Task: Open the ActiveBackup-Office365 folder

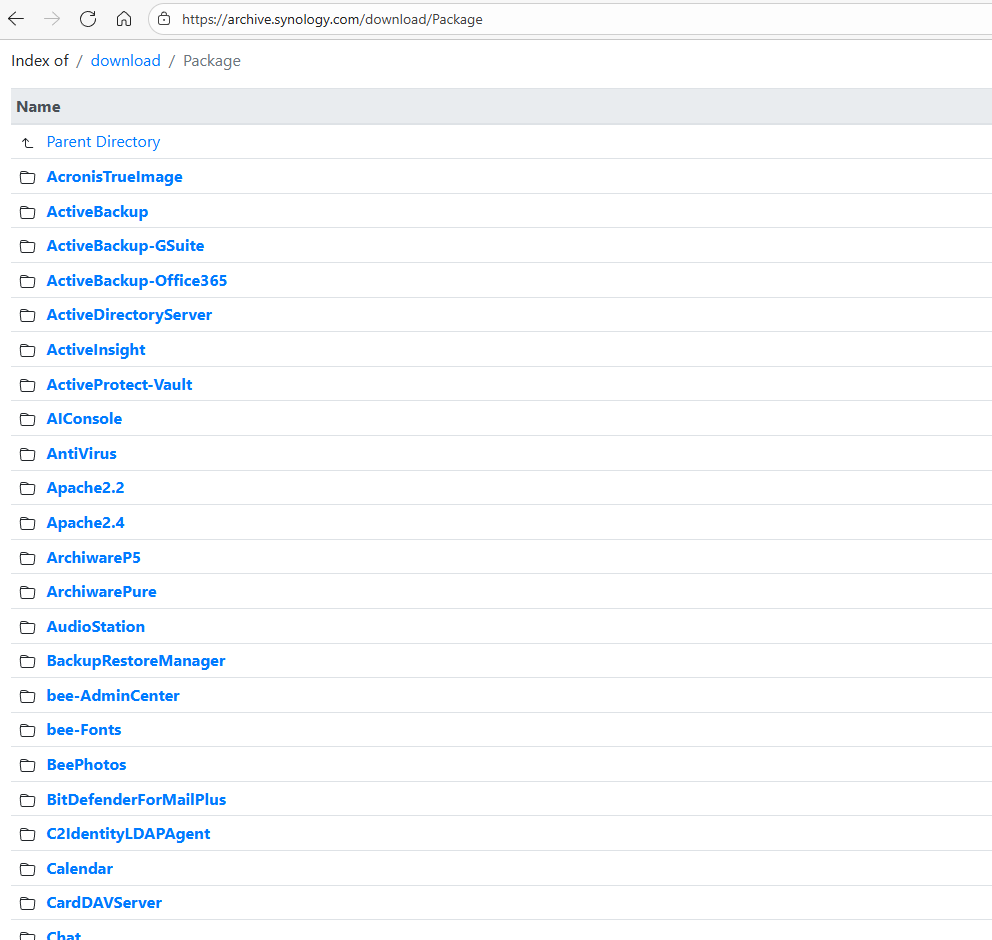Action: coord(137,281)
